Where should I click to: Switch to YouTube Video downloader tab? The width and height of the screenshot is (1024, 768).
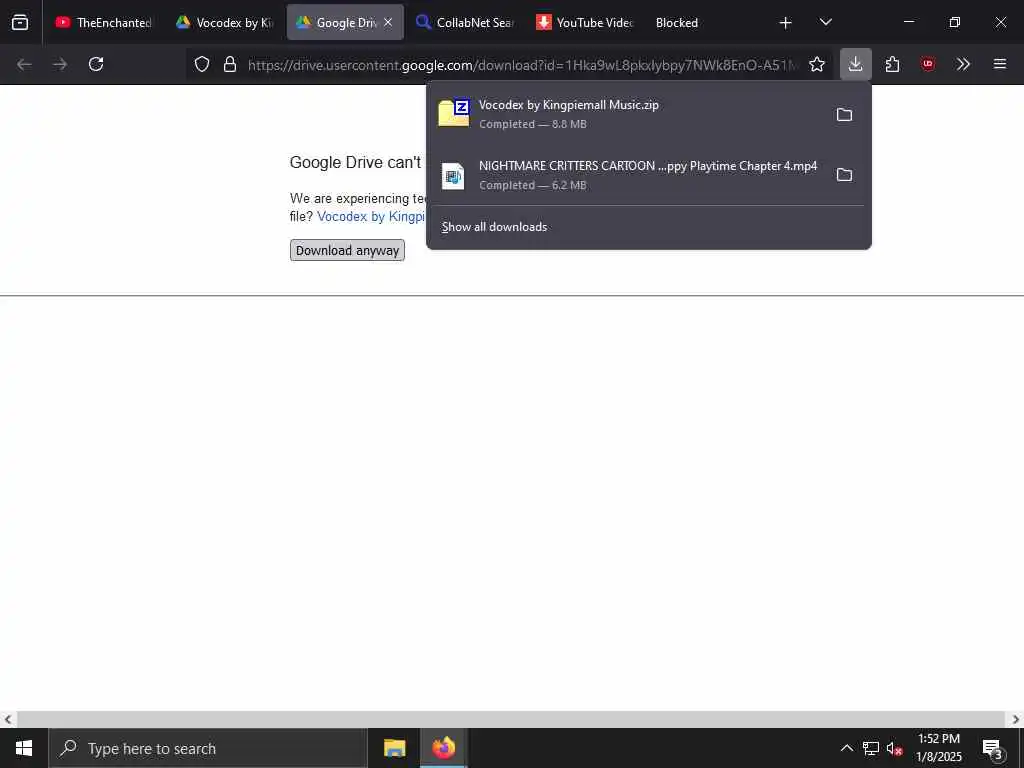click(584, 23)
